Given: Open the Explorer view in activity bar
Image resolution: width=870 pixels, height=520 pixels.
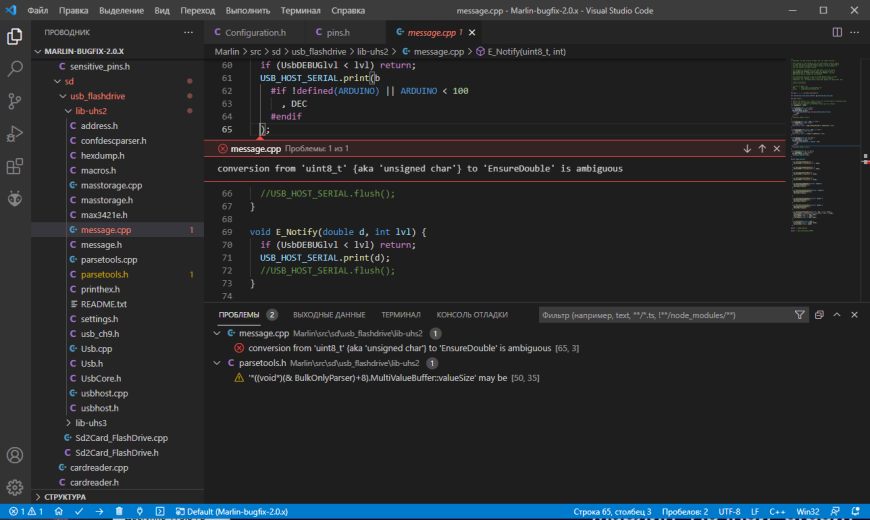Looking at the screenshot, I should pyautogui.click(x=15, y=37).
